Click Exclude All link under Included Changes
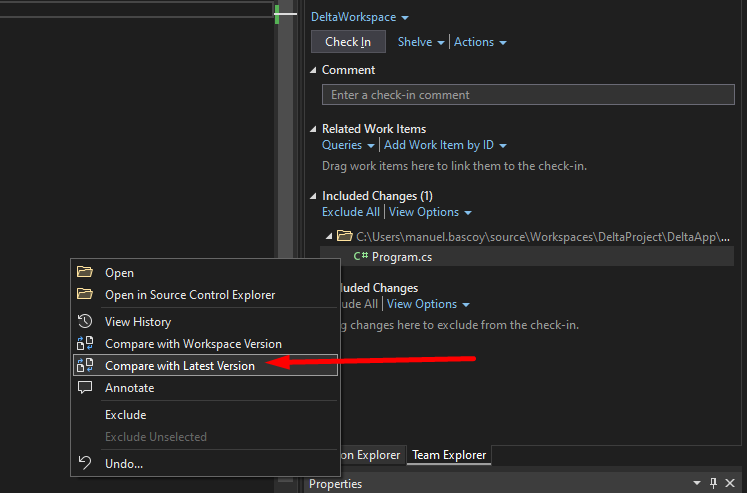The image size is (747, 493). coord(350,212)
